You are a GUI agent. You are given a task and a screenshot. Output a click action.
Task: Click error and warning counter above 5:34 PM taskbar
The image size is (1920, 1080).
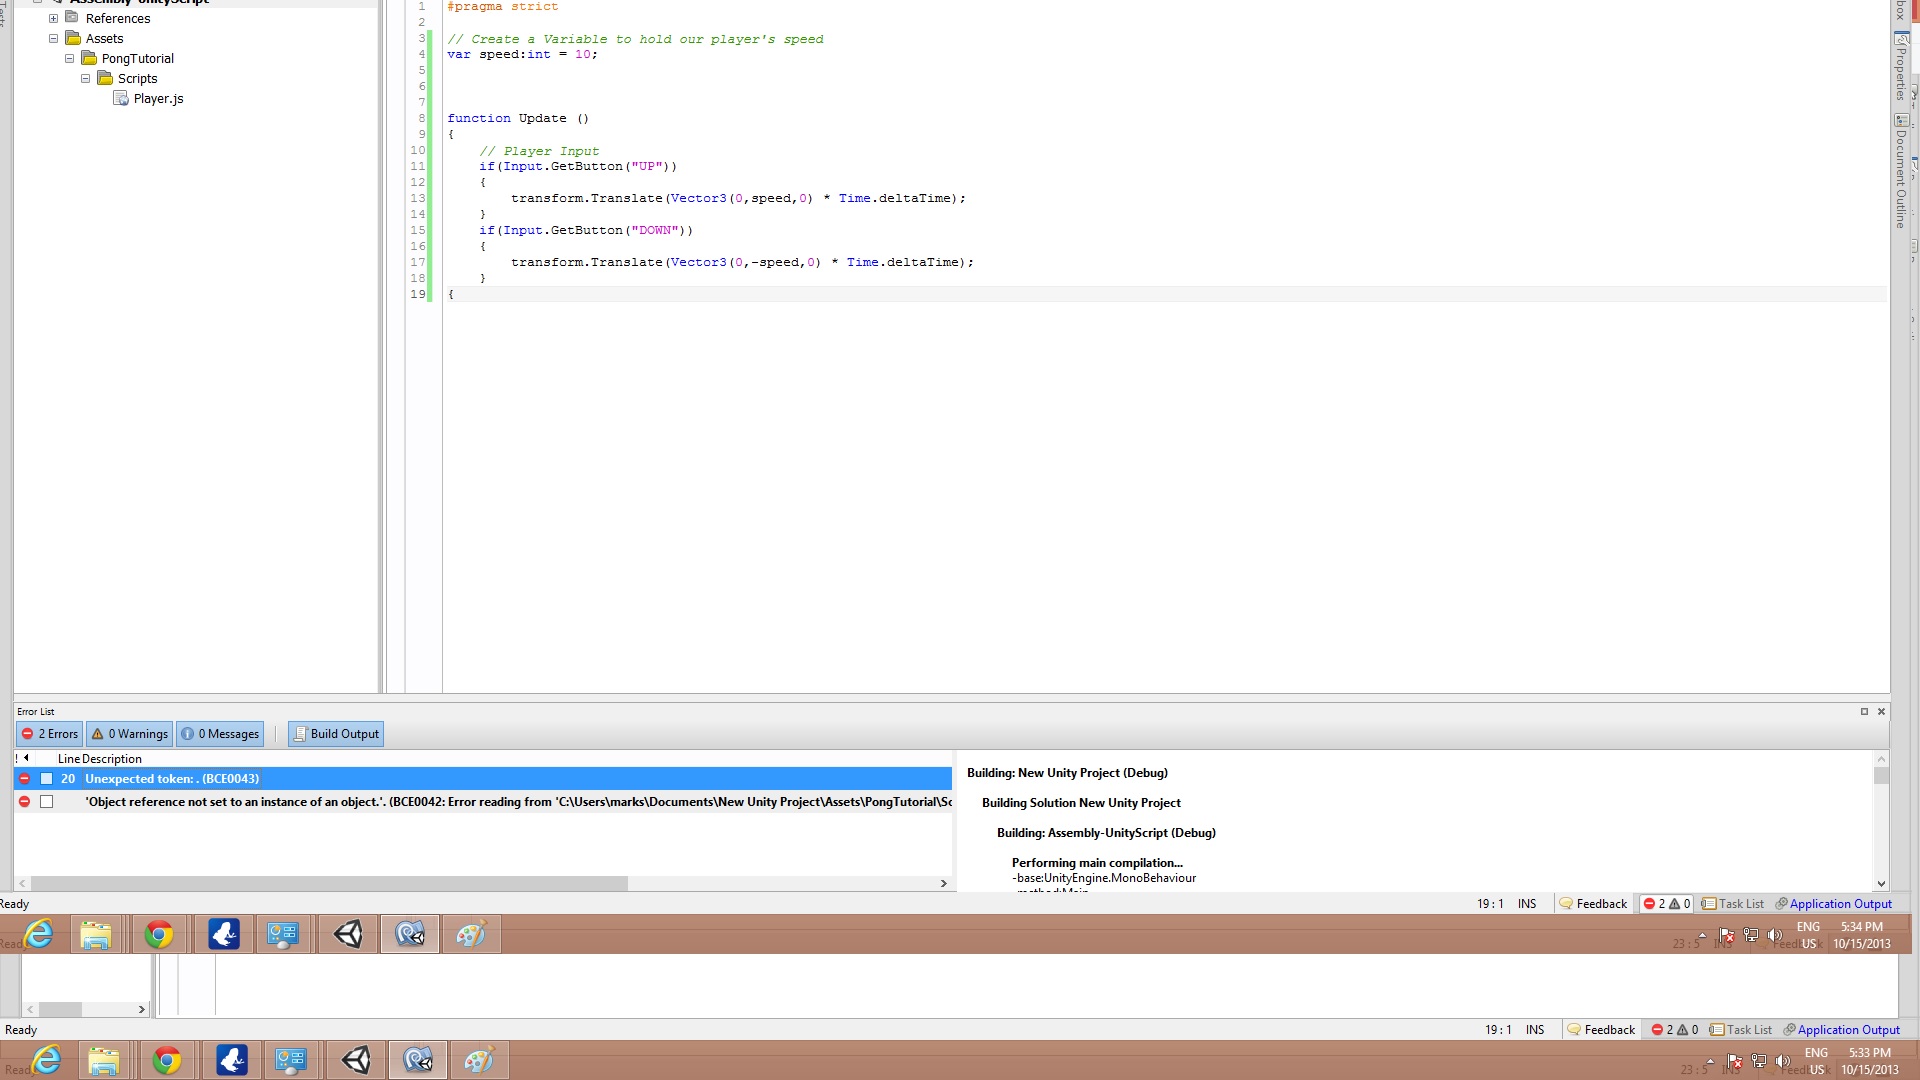[x=1667, y=903]
